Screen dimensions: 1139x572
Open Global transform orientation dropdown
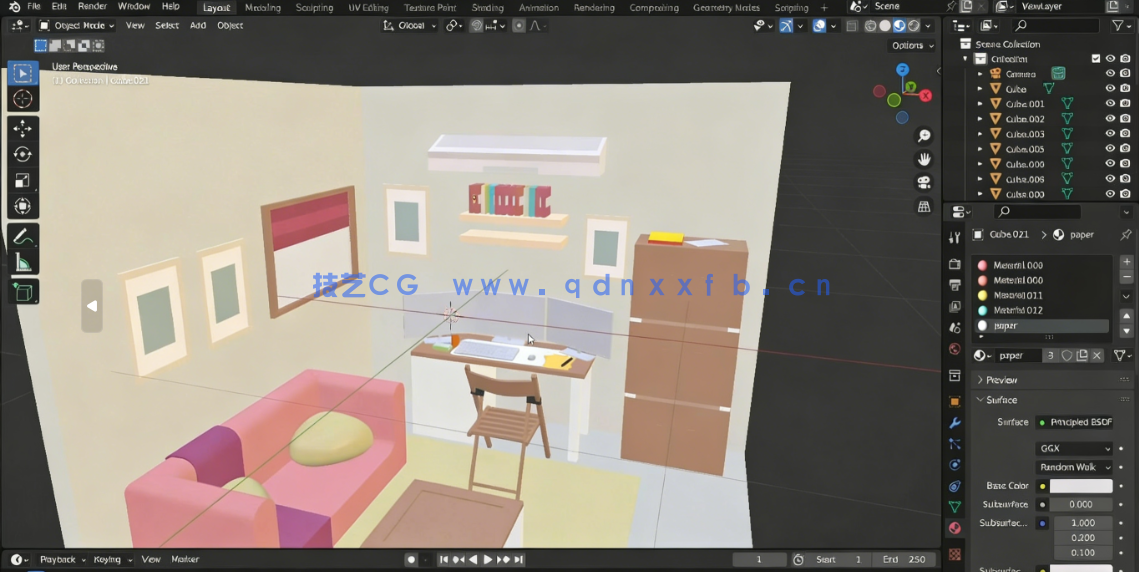click(410, 25)
